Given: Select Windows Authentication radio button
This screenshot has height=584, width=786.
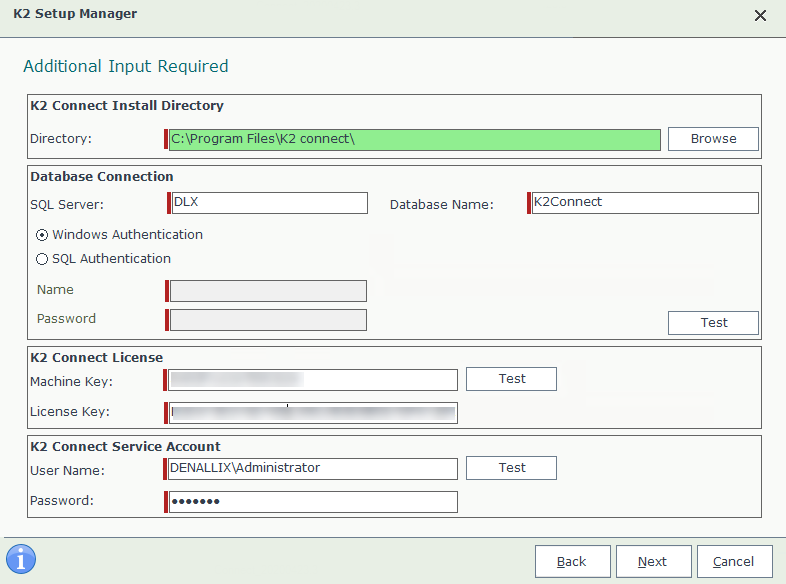Looking at the screenshot, I should (42, 235).
